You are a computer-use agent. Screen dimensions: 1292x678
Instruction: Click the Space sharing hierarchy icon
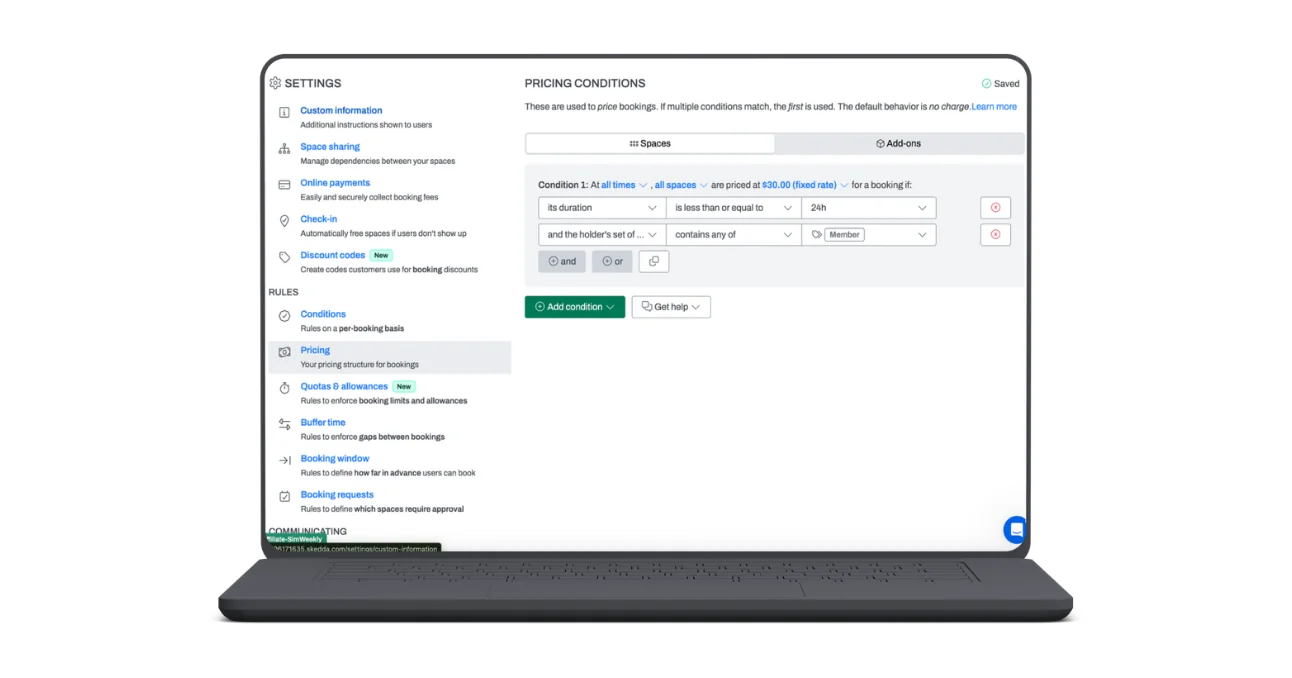[284, 149]
